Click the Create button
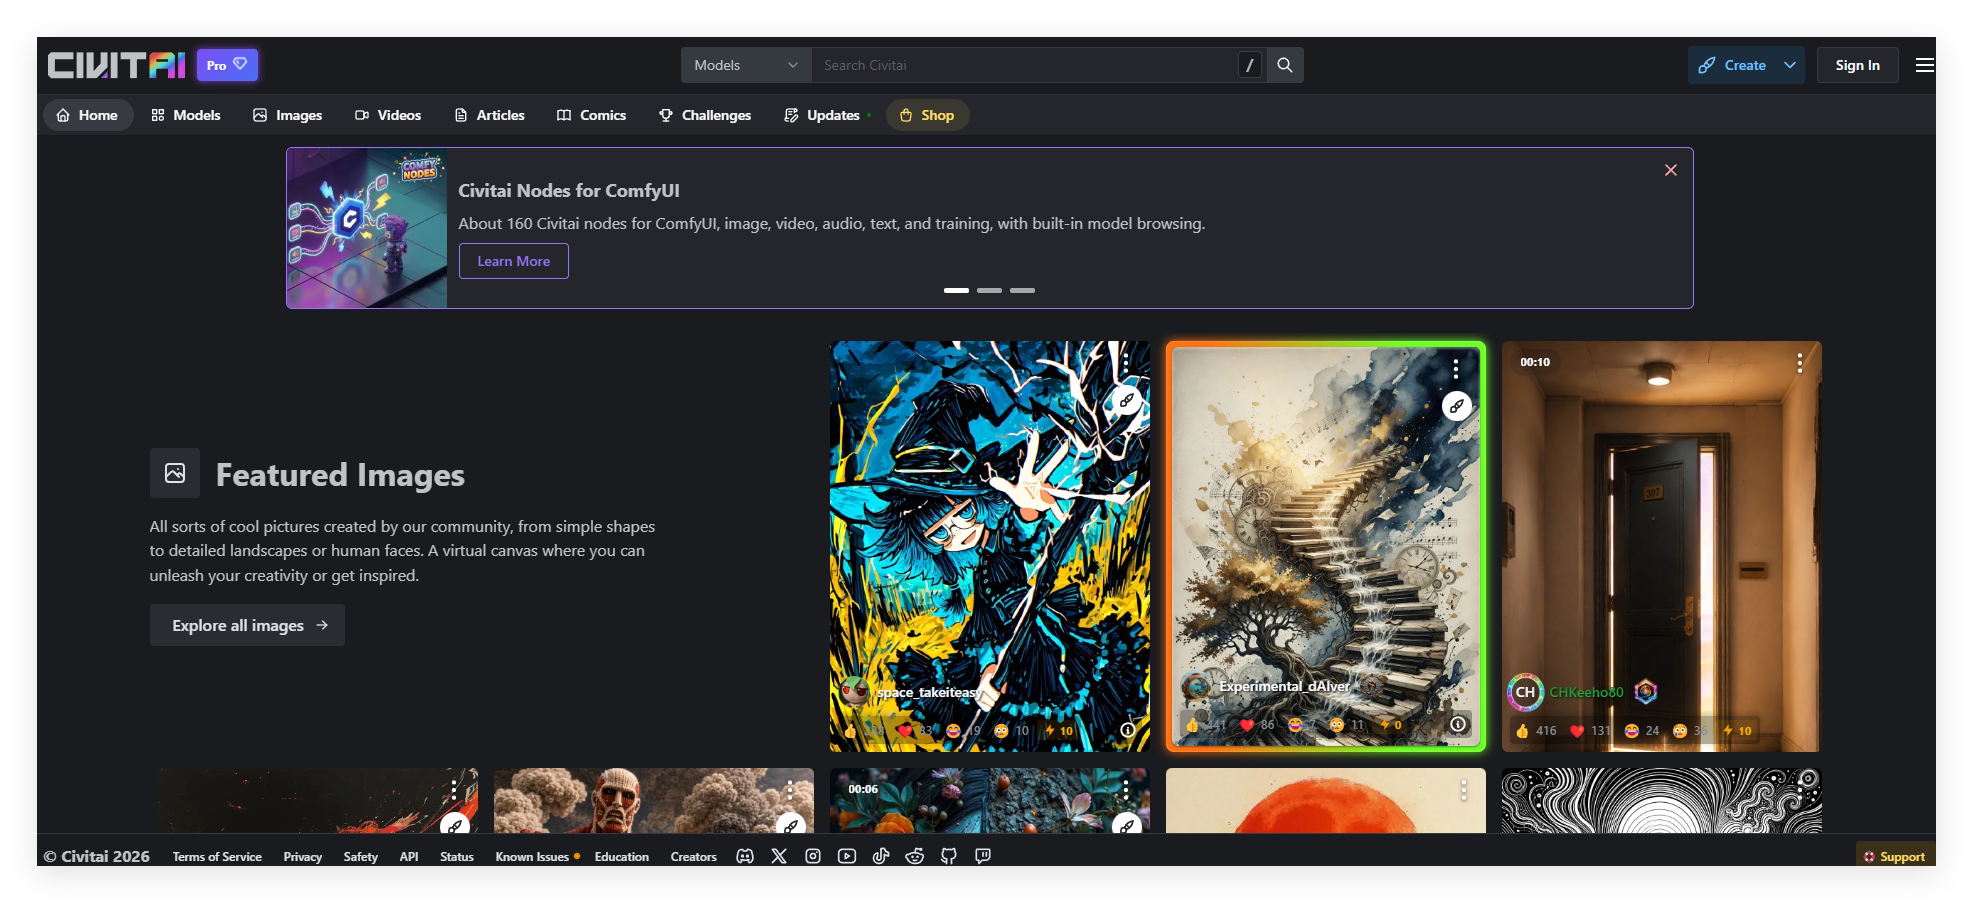Viewport: 1973px width, 903px height. pyautogui.click(x=1733, y=65)
